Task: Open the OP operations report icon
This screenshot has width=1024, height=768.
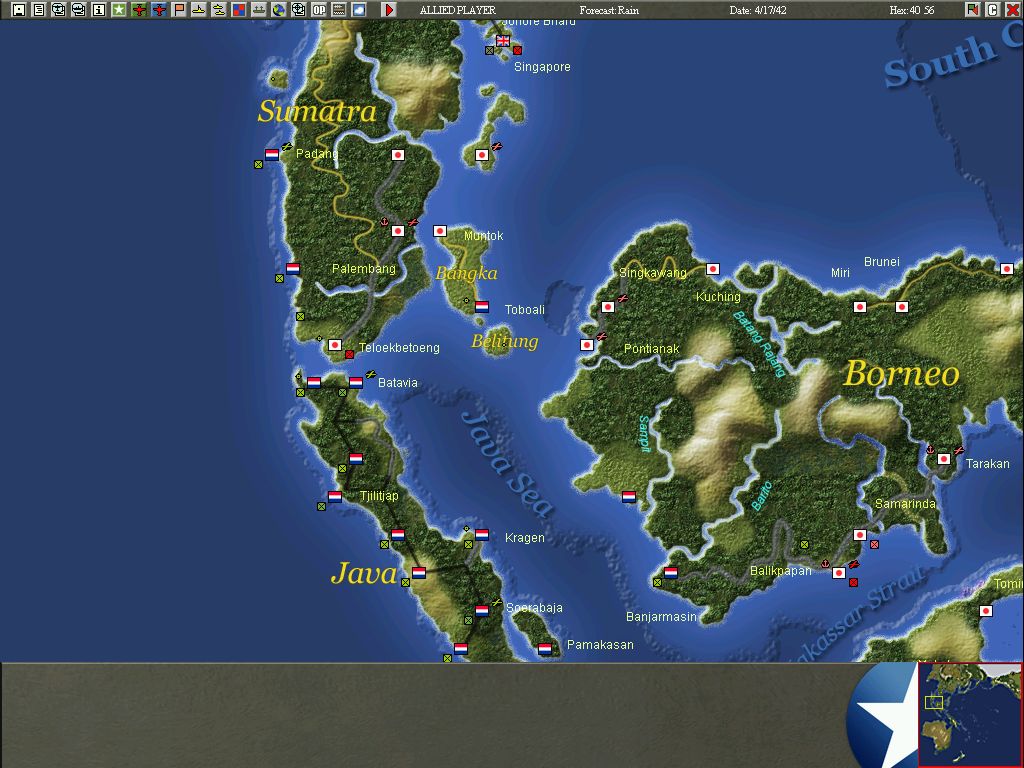Action: pos(319,9)
